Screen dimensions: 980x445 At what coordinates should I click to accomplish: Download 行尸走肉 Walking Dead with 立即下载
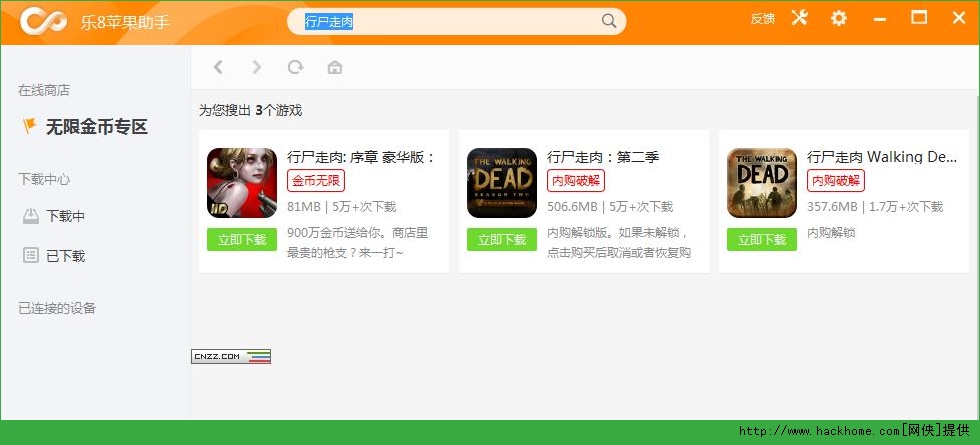(762, 240)
